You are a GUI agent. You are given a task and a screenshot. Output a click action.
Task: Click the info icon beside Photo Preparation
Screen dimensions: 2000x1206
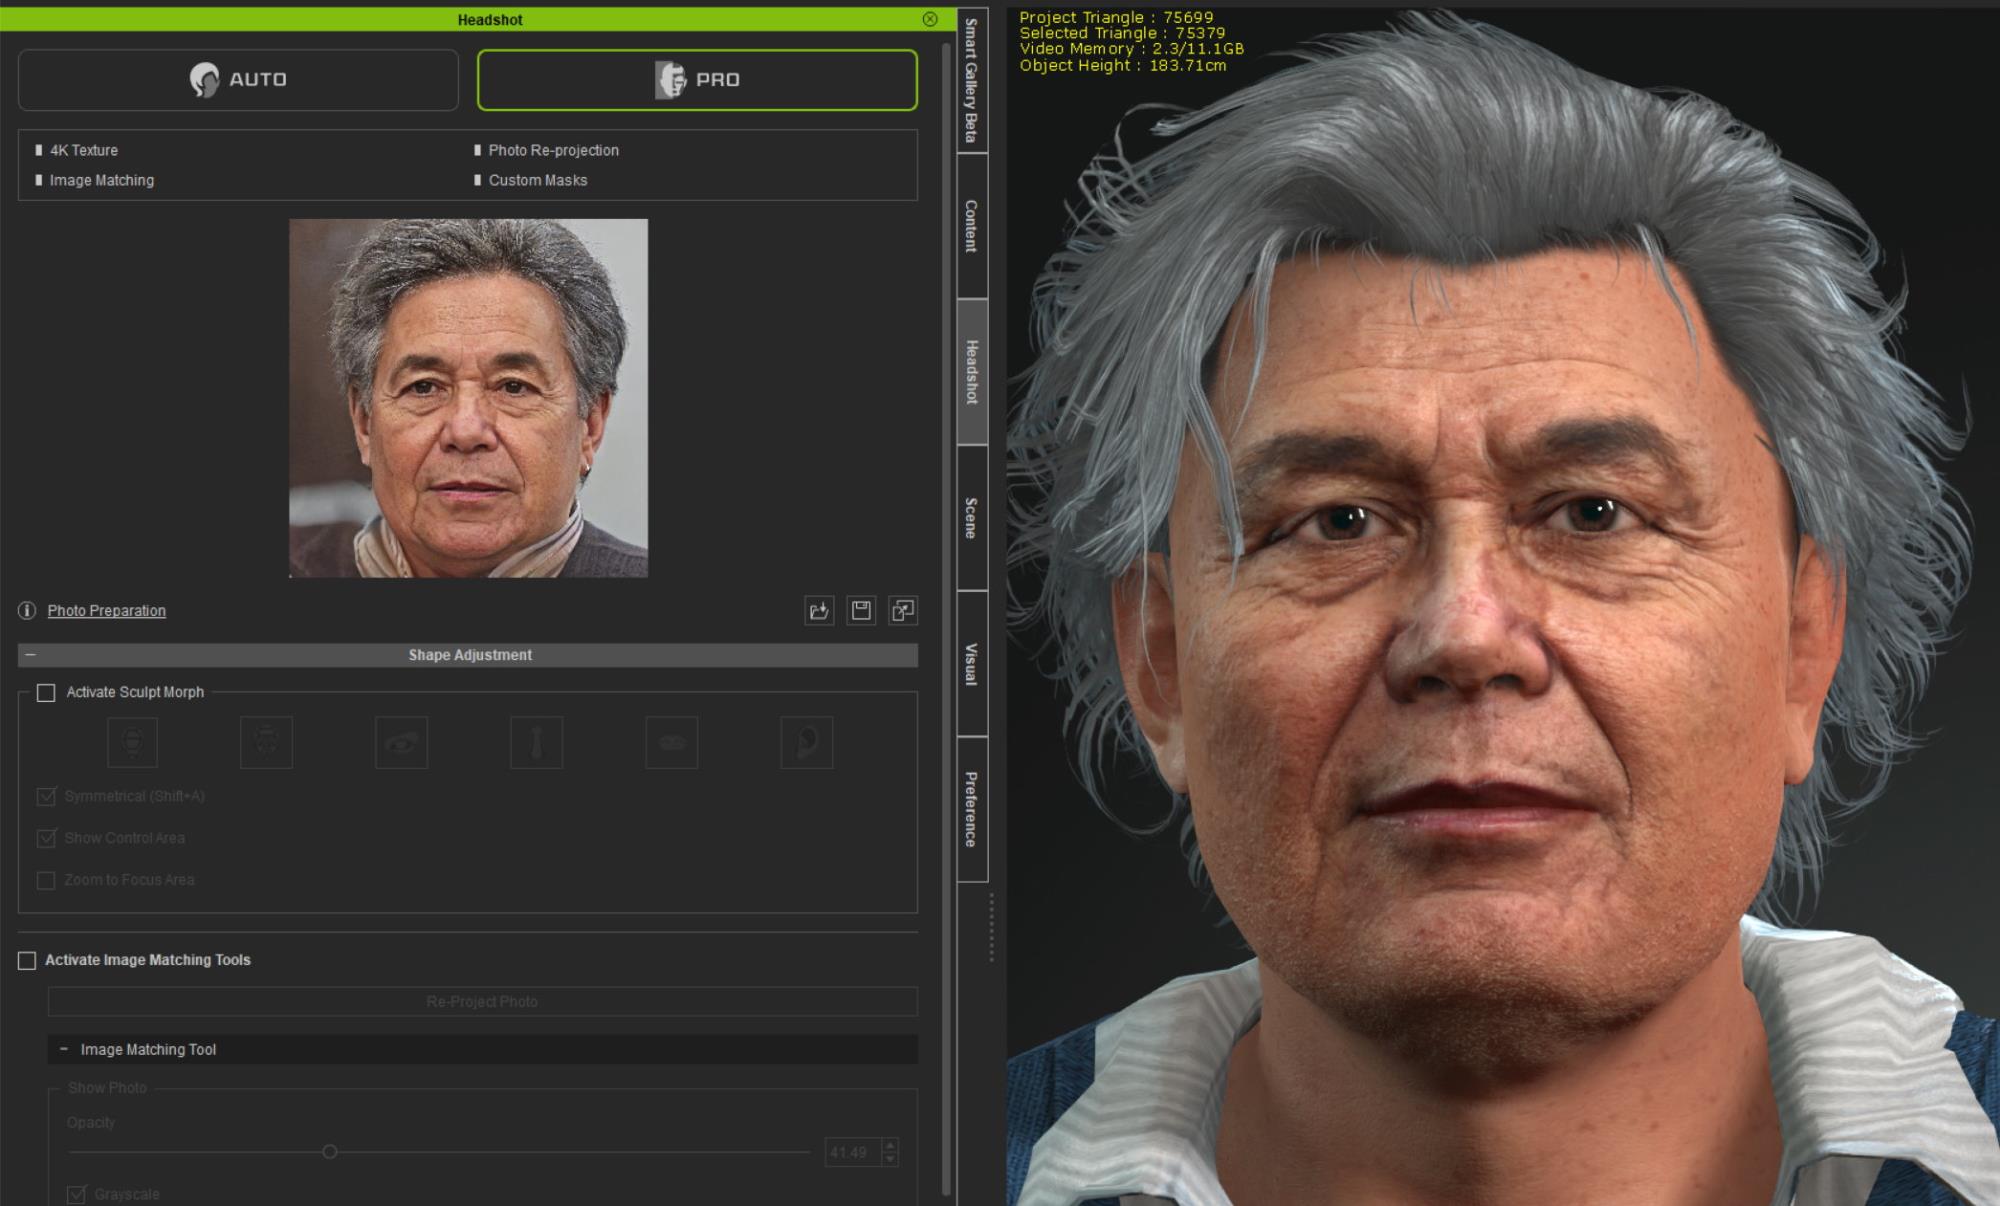pos(27,610)
